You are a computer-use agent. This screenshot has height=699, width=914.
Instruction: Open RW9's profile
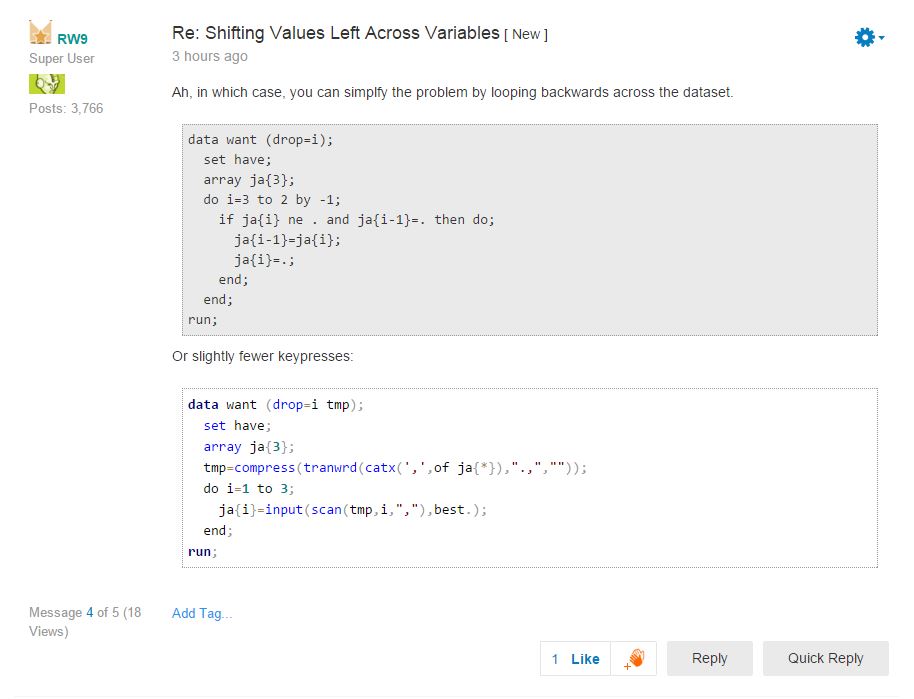point(71,40)
